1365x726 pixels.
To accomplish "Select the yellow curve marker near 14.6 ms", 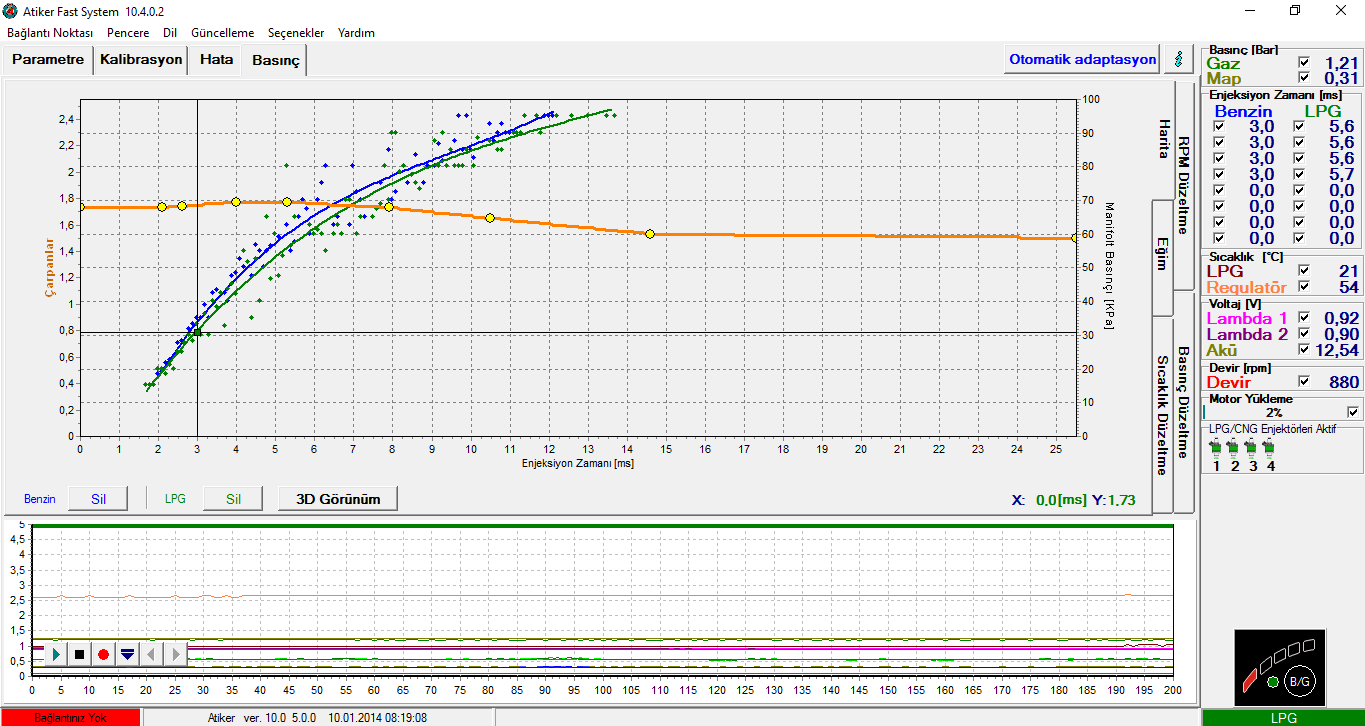I will pos(650,234).
